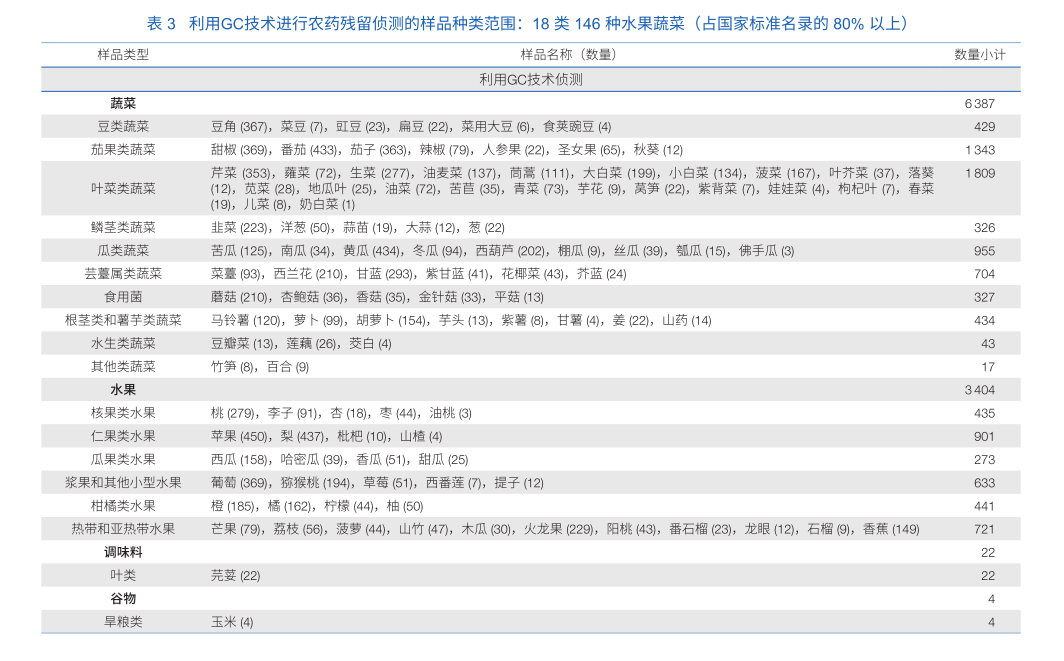Viewport: 1064px width, 661px height.
Task: Click the 利用GC技术侦测 section banner
Action: tap(532, 79)
